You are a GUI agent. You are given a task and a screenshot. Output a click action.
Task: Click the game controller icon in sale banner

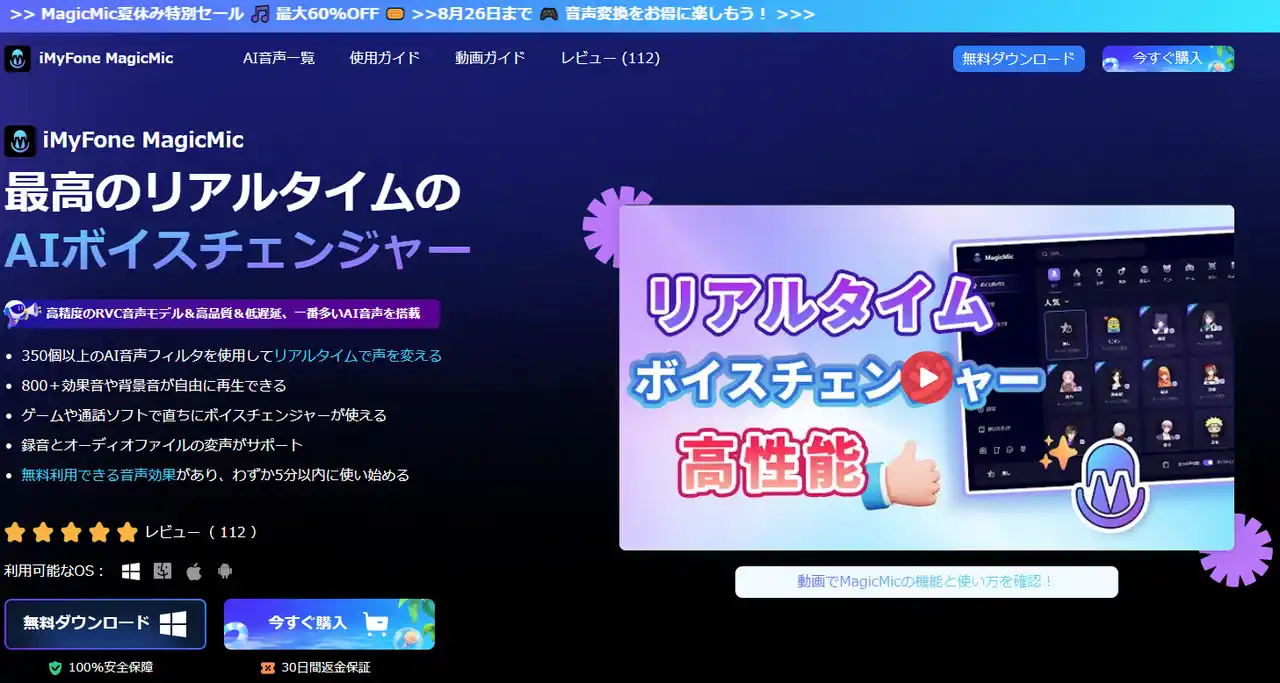pyautogui.click(x=548, y=14)
